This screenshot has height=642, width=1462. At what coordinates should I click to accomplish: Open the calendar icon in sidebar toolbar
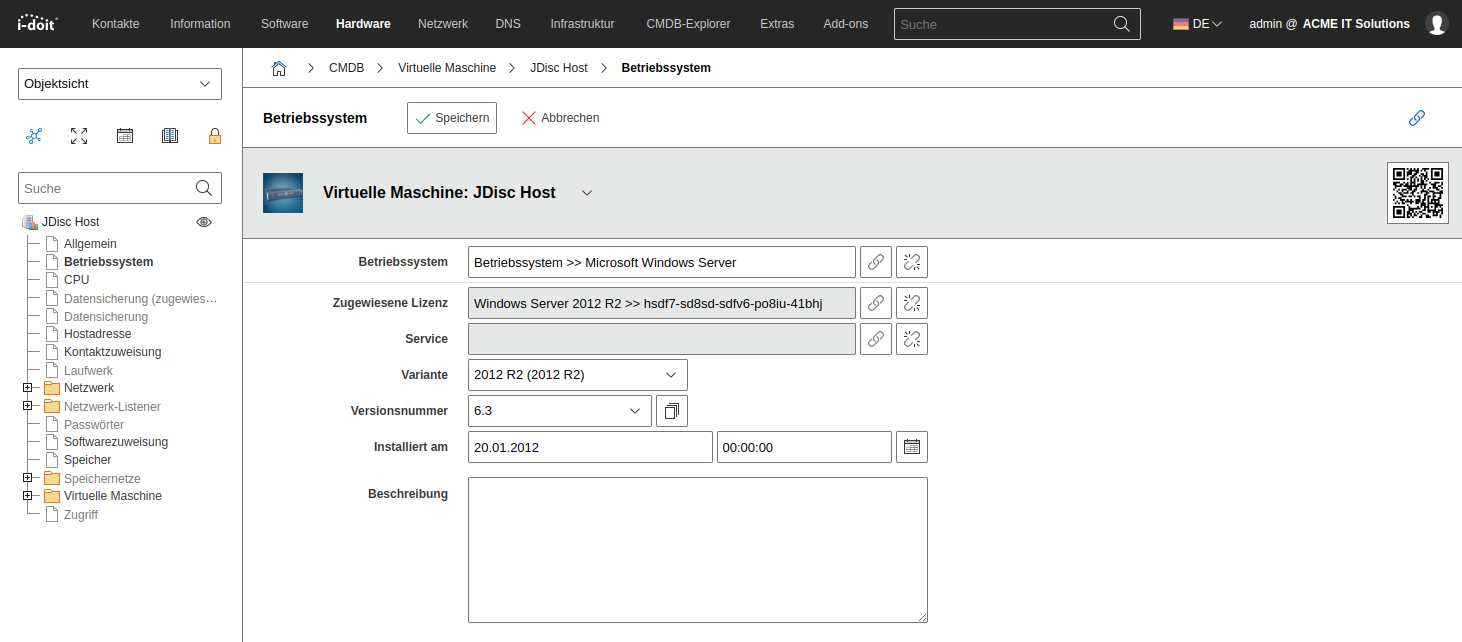coord(125,136)
